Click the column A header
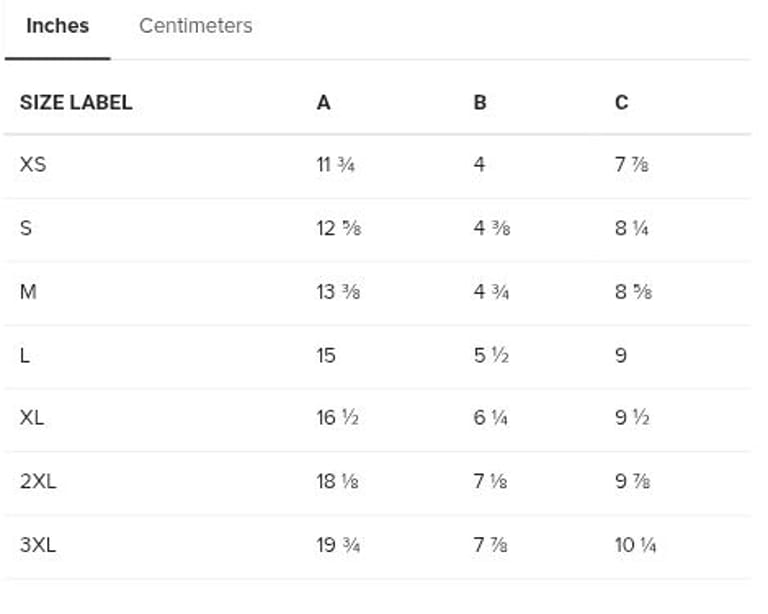The width and height of the screenshot is (768, 614). pos(323,102)
